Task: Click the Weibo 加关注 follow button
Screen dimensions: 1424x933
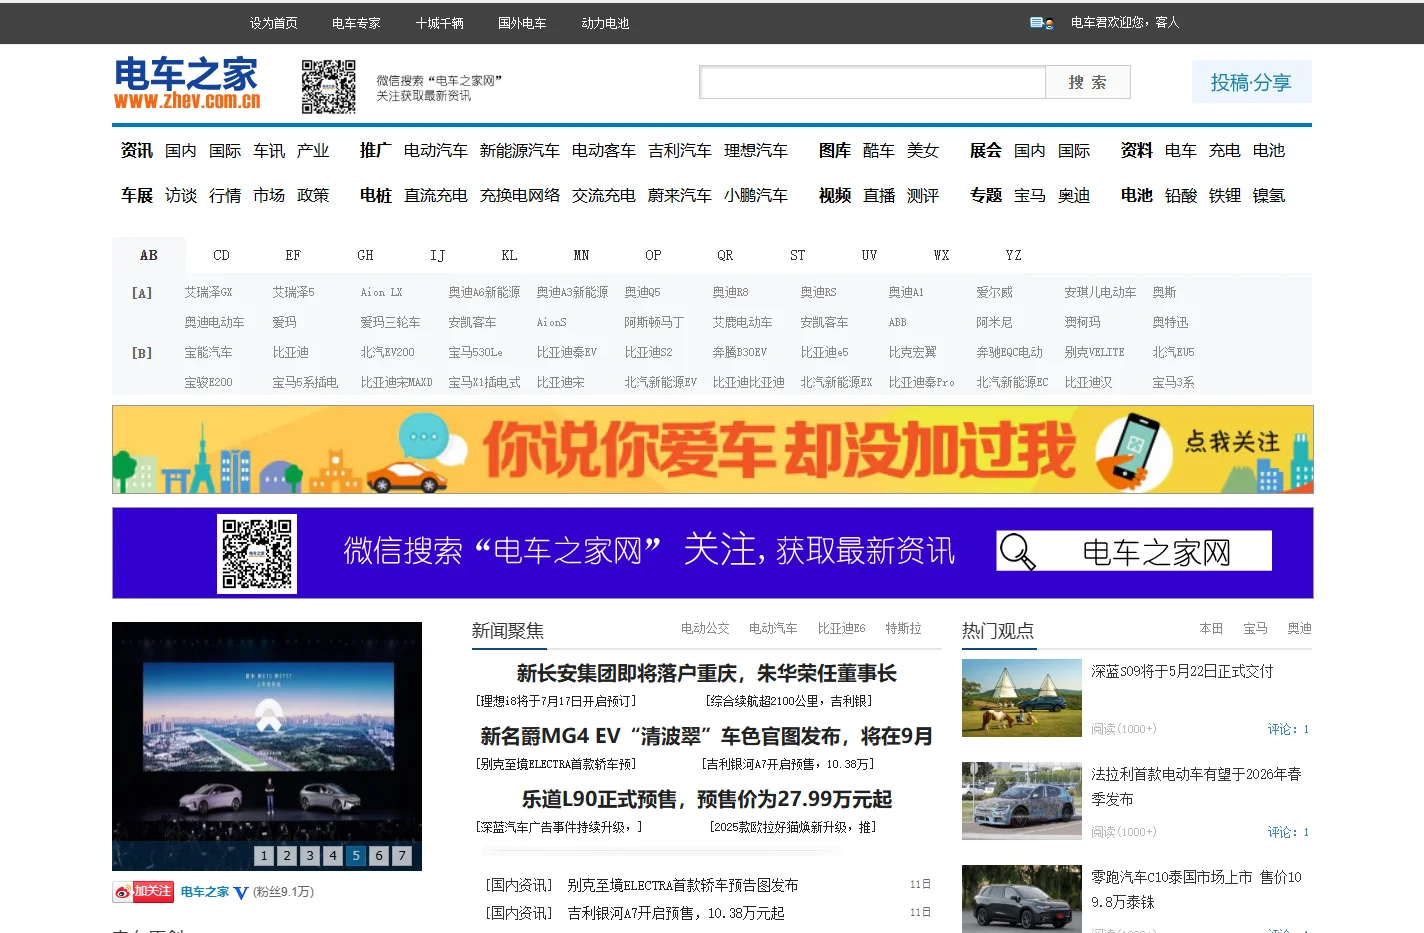Action: [x=144, y=891]
